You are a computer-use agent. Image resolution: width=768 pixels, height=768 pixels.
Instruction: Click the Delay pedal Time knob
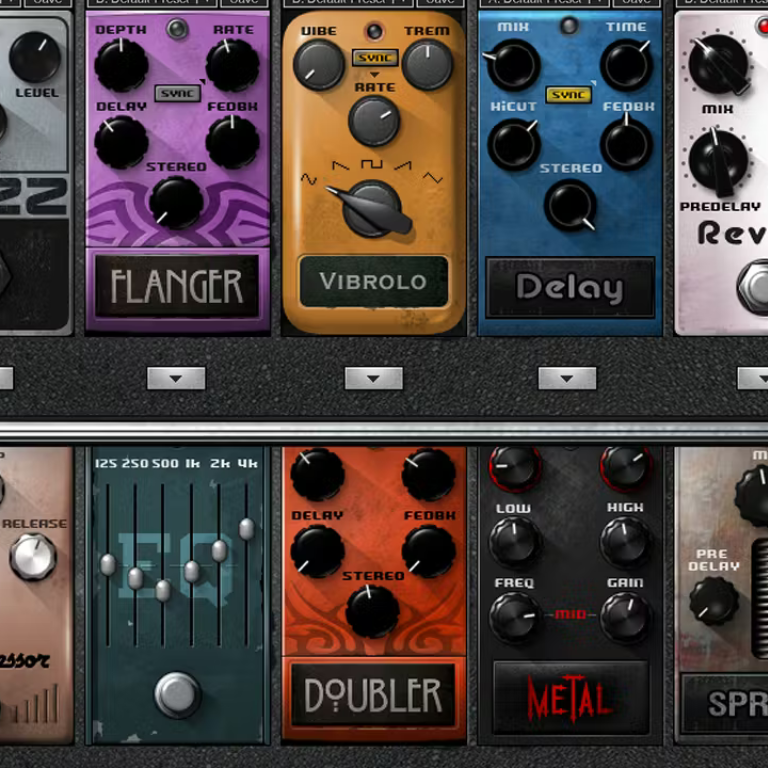[x=627, y=65]
